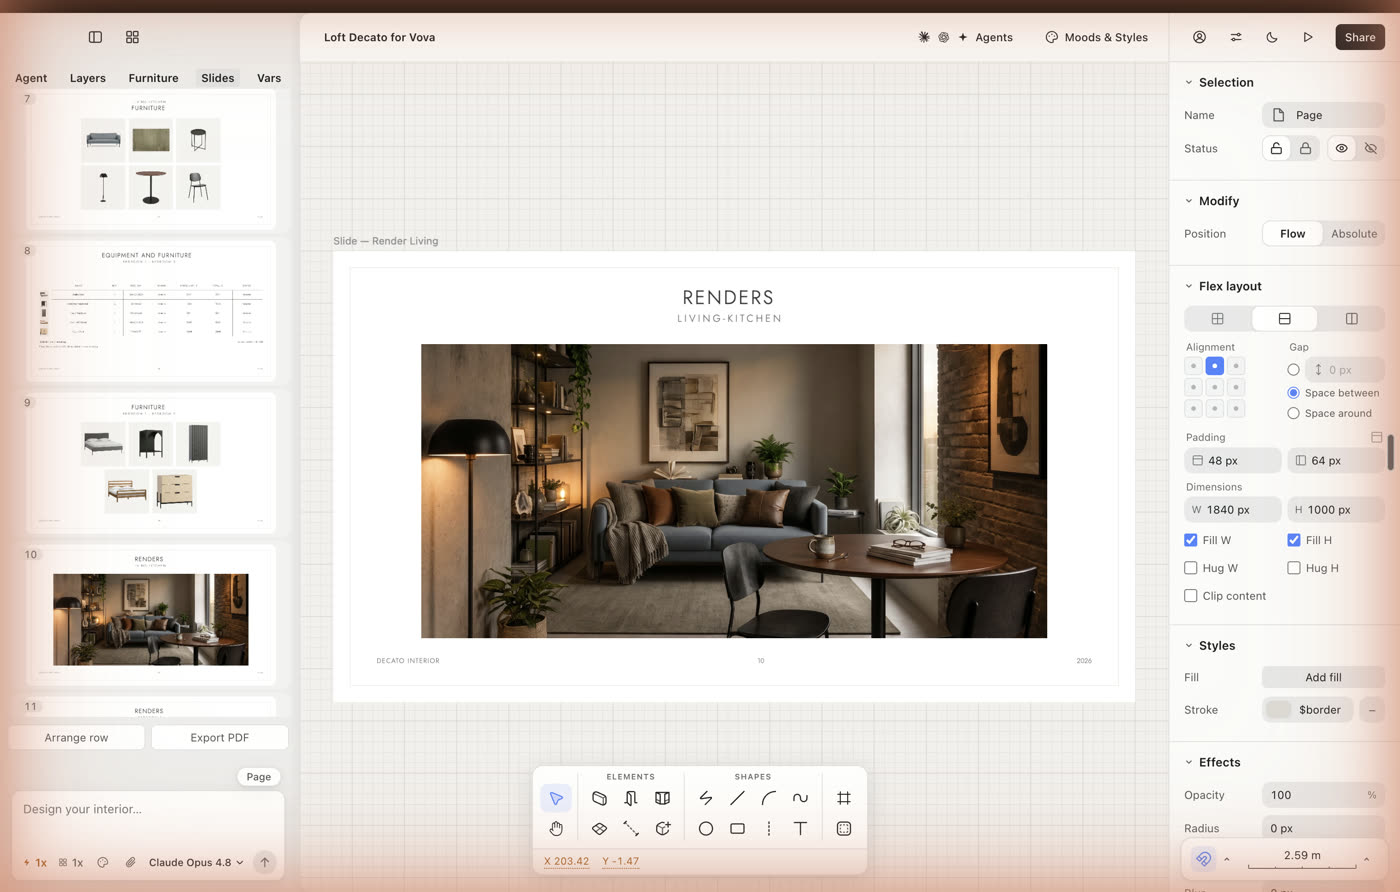The height and width of the screenshot is (892, 1400).
Task: Collapse the Flex layout section
Action: pos(1189,286)
